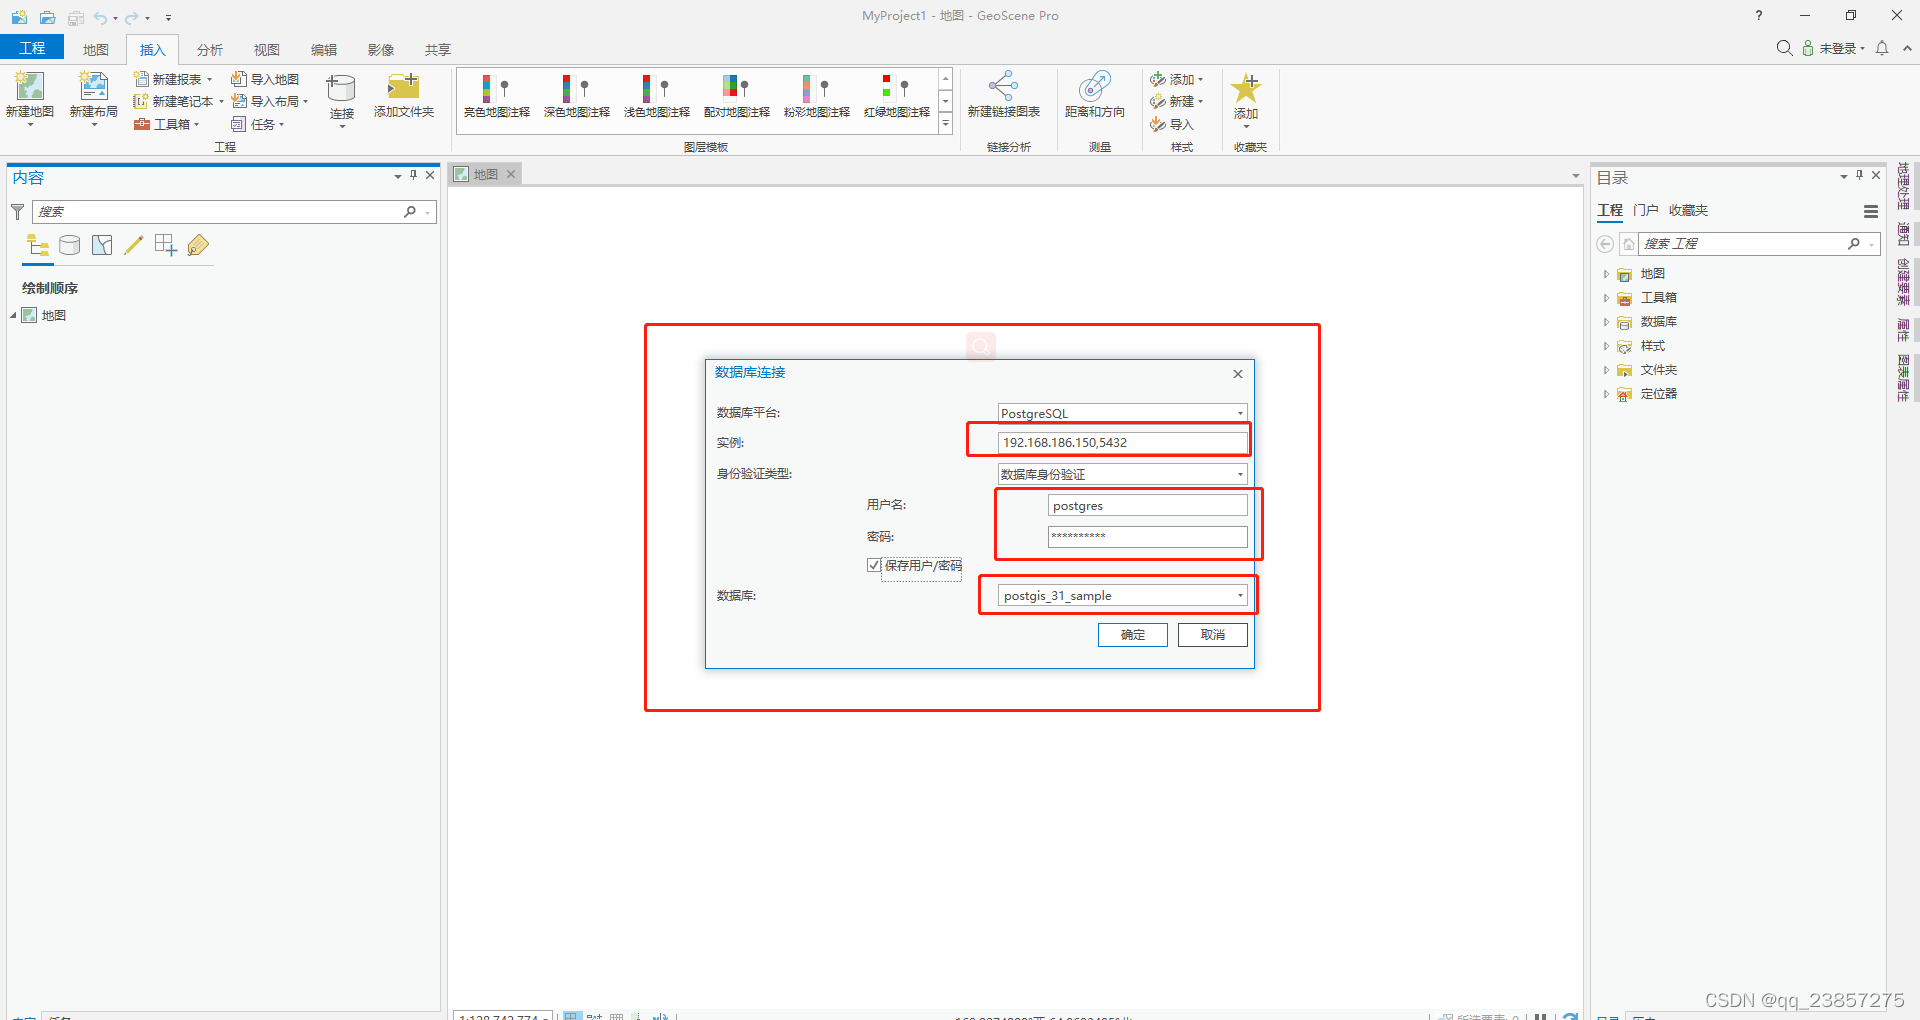Click the 实例 instance input field
The height and width of the screenshot is (1020, 1920).
click(x=1122, y=442)
